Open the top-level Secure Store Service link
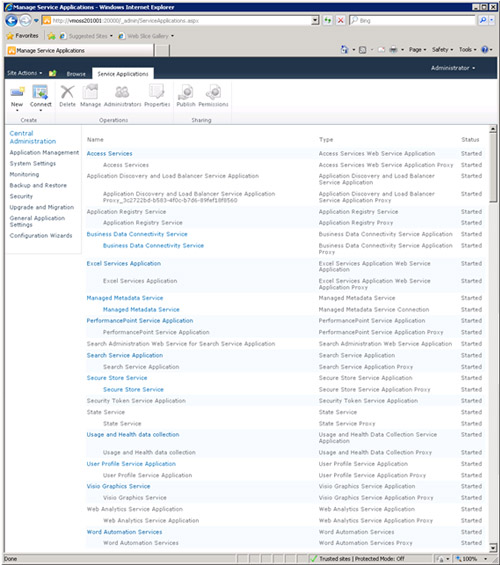Viewport: 500px width, 565px height. 117,378
